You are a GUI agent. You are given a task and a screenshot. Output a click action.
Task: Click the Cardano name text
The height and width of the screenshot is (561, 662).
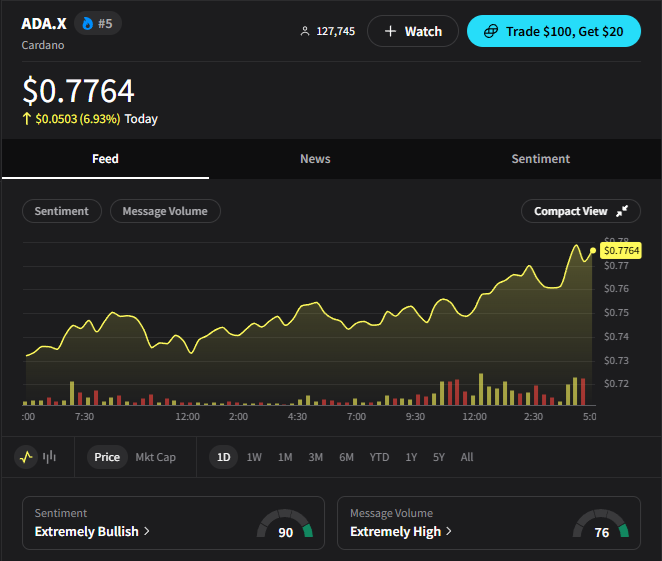(43, 45)
